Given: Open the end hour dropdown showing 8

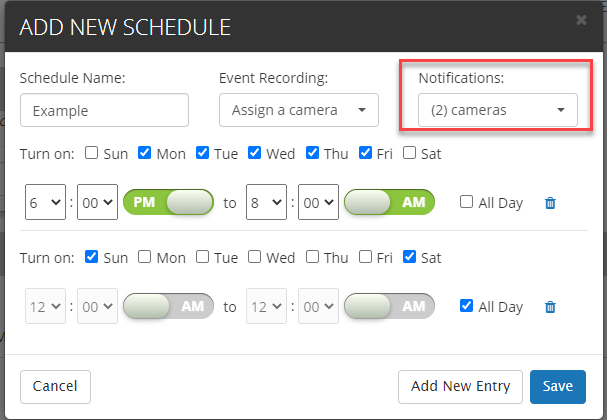Looking at the screenshot, I should pos(266,203).
